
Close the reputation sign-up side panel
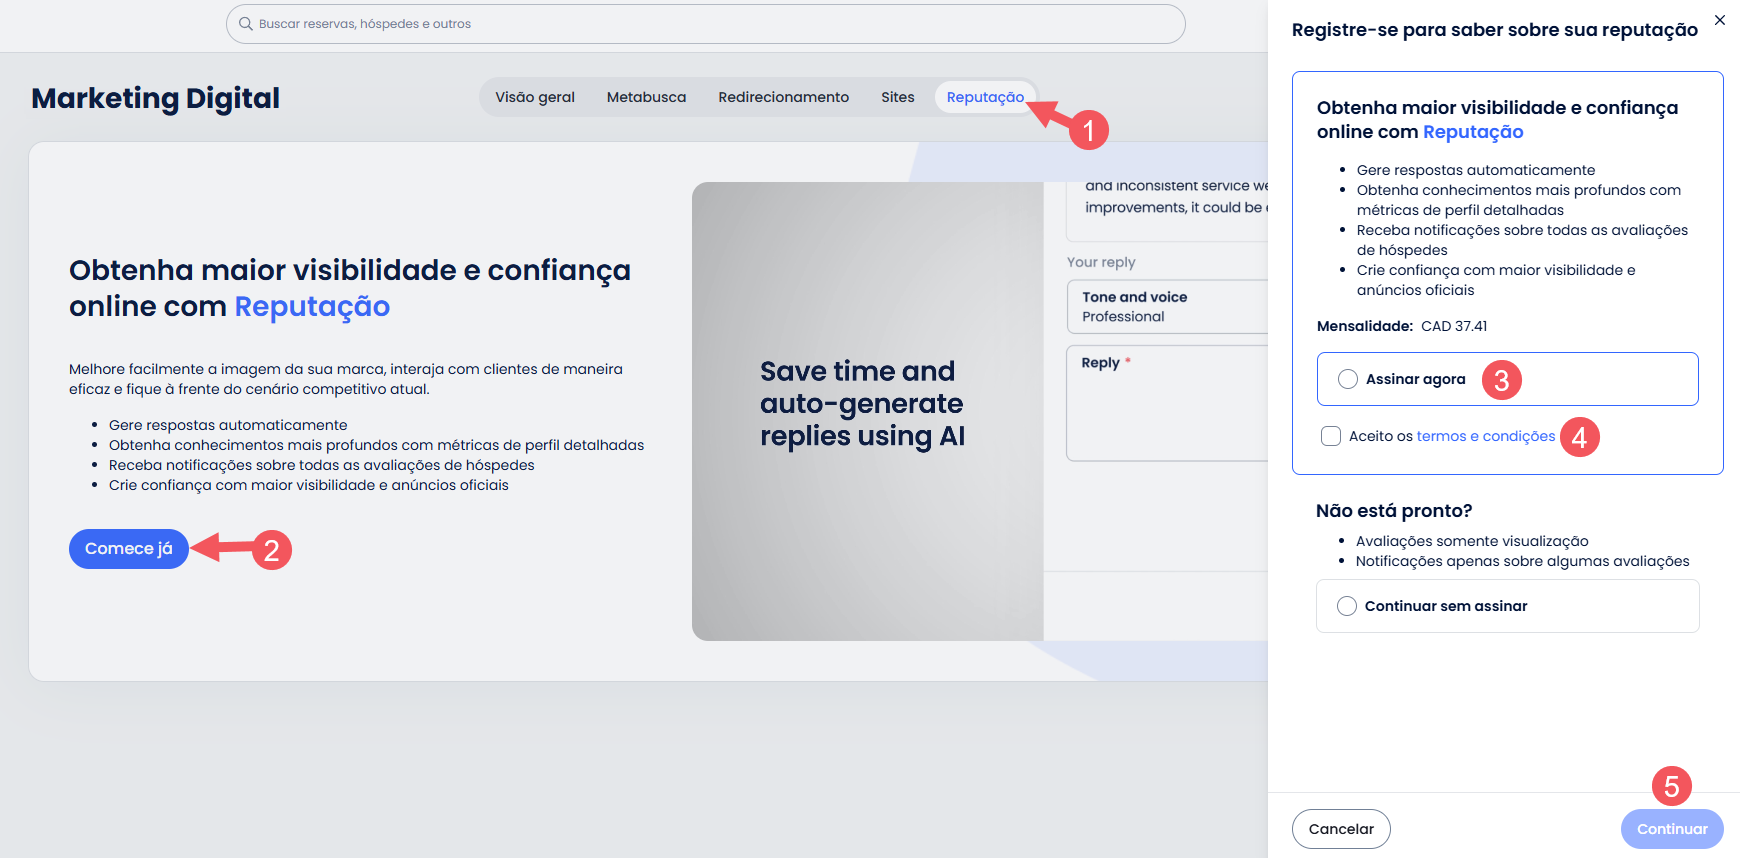1719,20
